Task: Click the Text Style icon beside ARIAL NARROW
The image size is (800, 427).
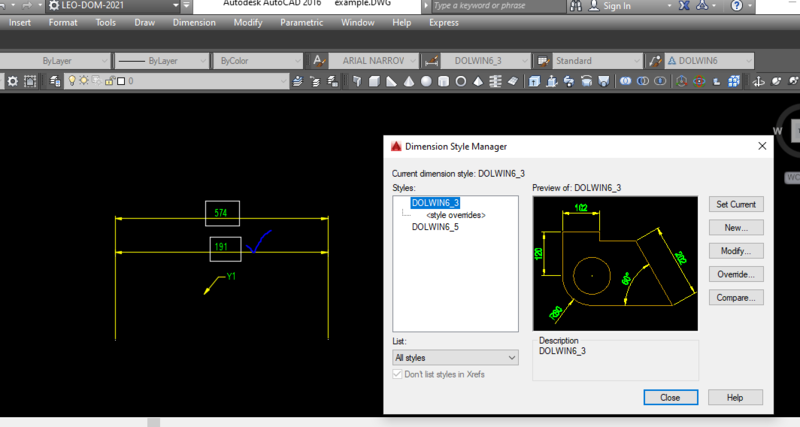Action: (320, 60)
